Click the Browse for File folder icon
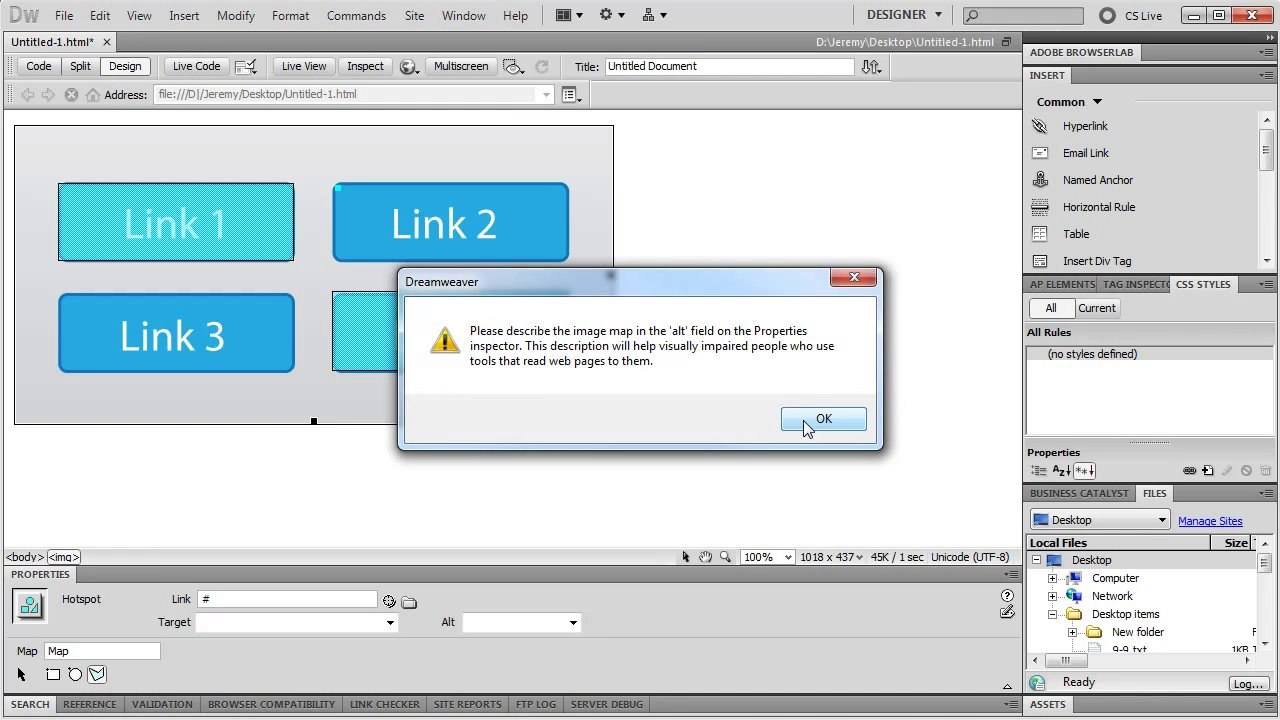The height and width of the screenshot is (720, 1280). (409, 602)
